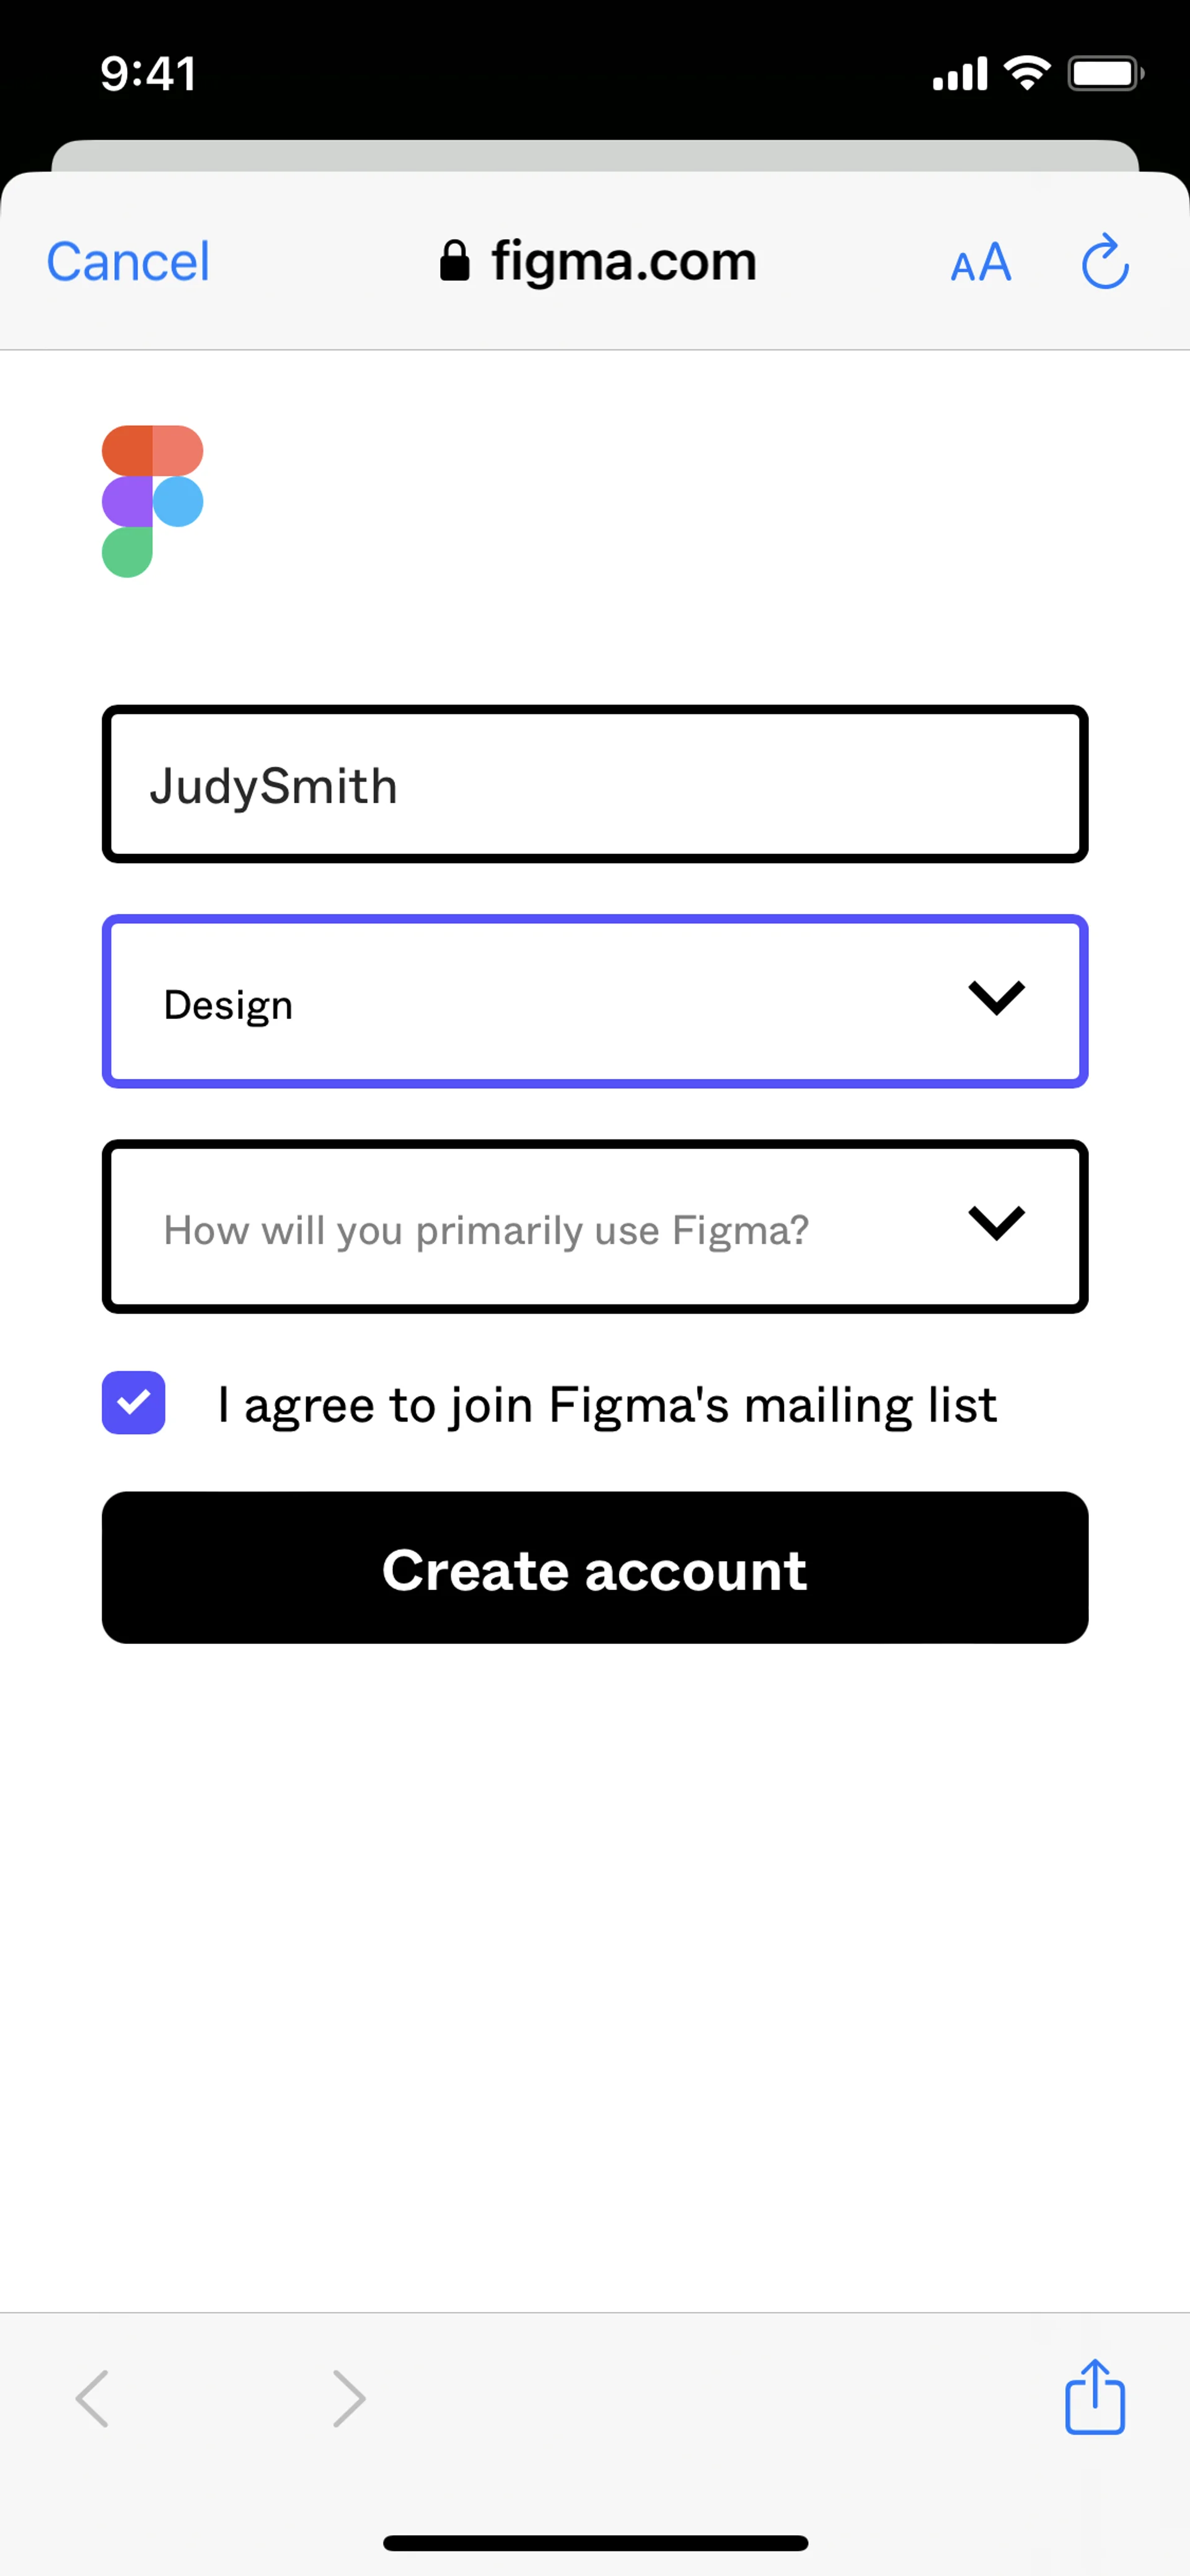Tap the chevron arrow in the Design field
Viewport: 1190px width, 2576px height.
click(x=997, y=997)
